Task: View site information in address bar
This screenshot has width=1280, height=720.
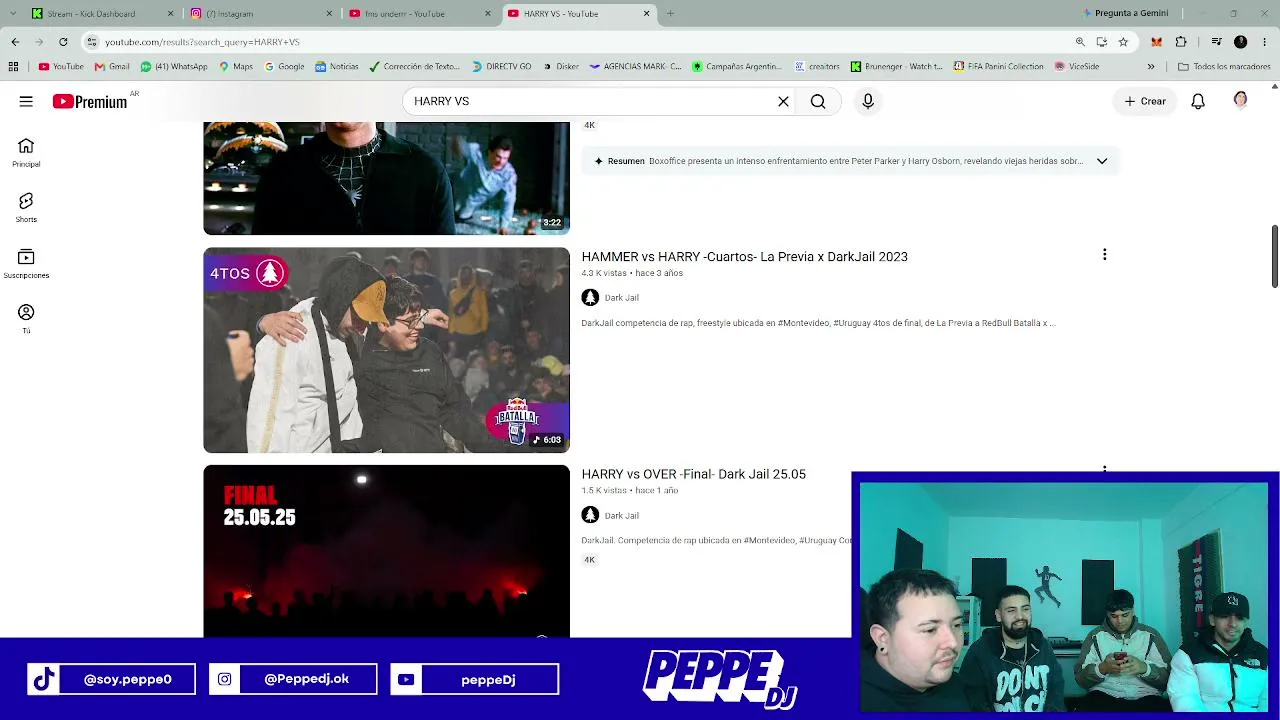Action: pyautogui.click(x=92, y=42)
